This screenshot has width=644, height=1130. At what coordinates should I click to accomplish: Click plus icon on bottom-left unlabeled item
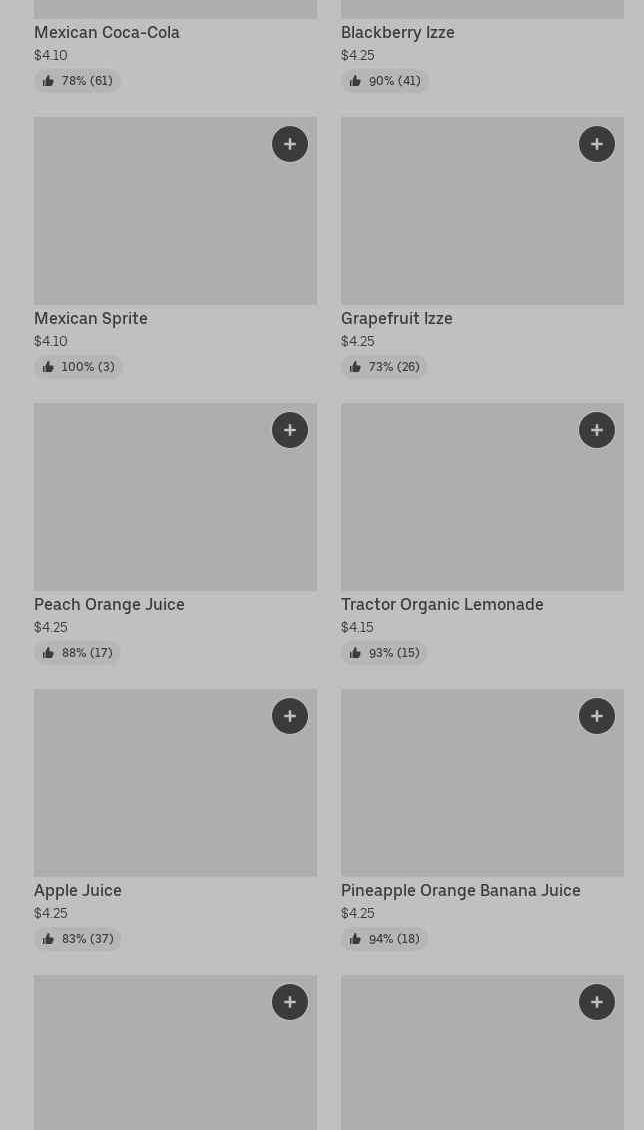[x=290, y=1002]
